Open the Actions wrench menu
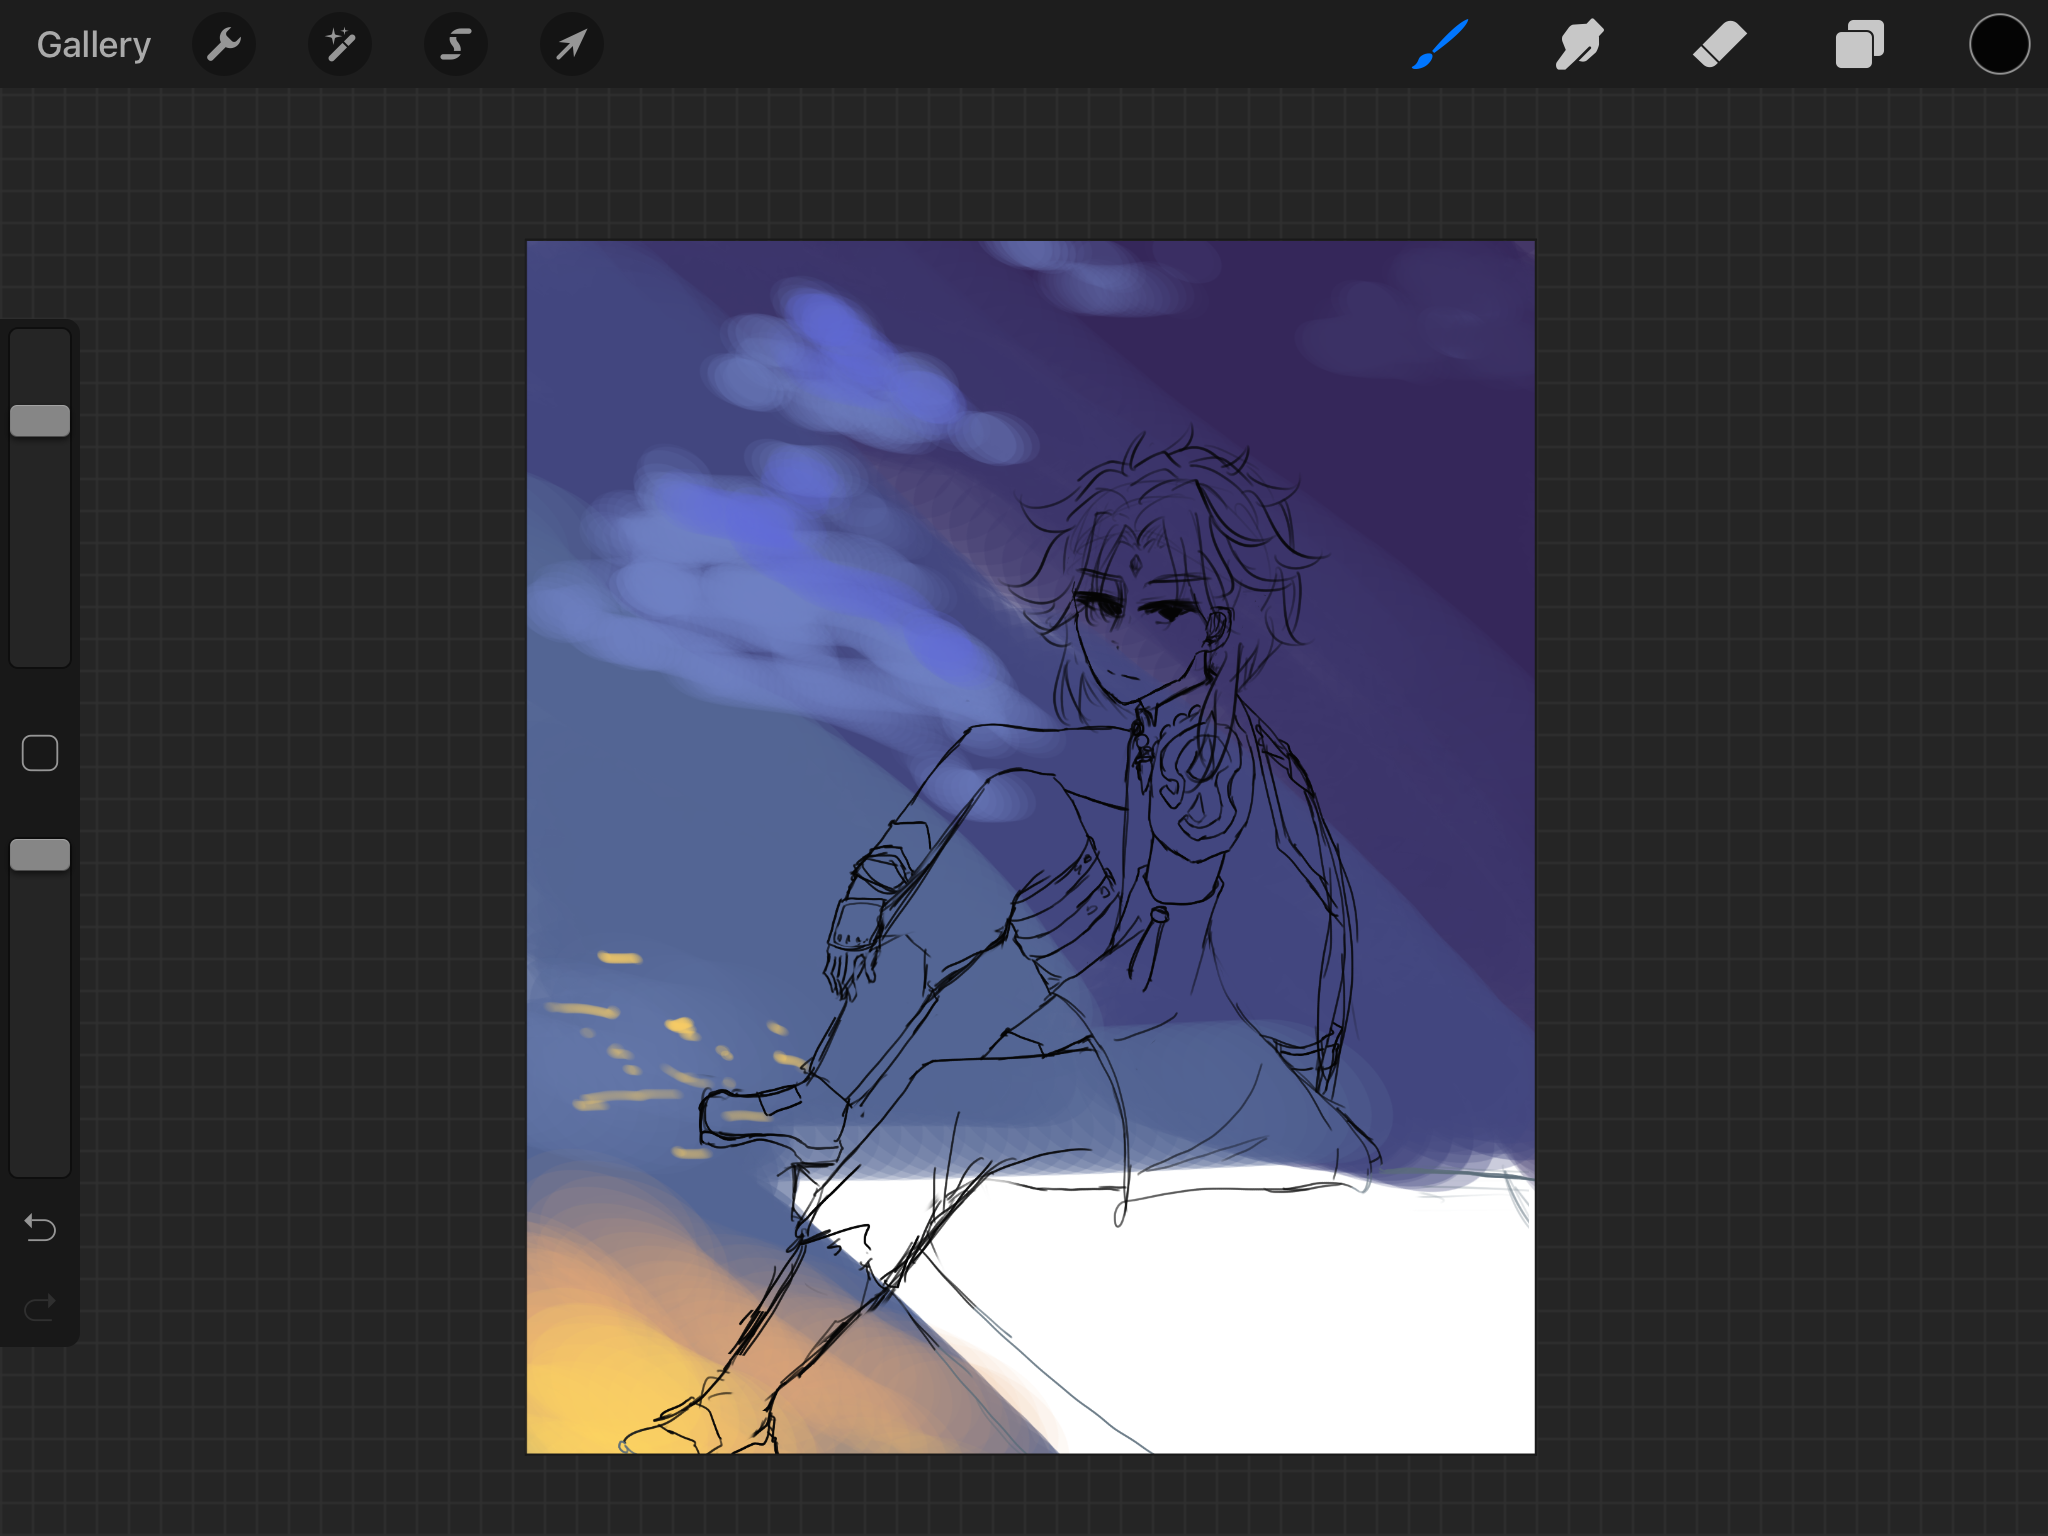Viewport: 2048px width, 1536px height. 224,45
